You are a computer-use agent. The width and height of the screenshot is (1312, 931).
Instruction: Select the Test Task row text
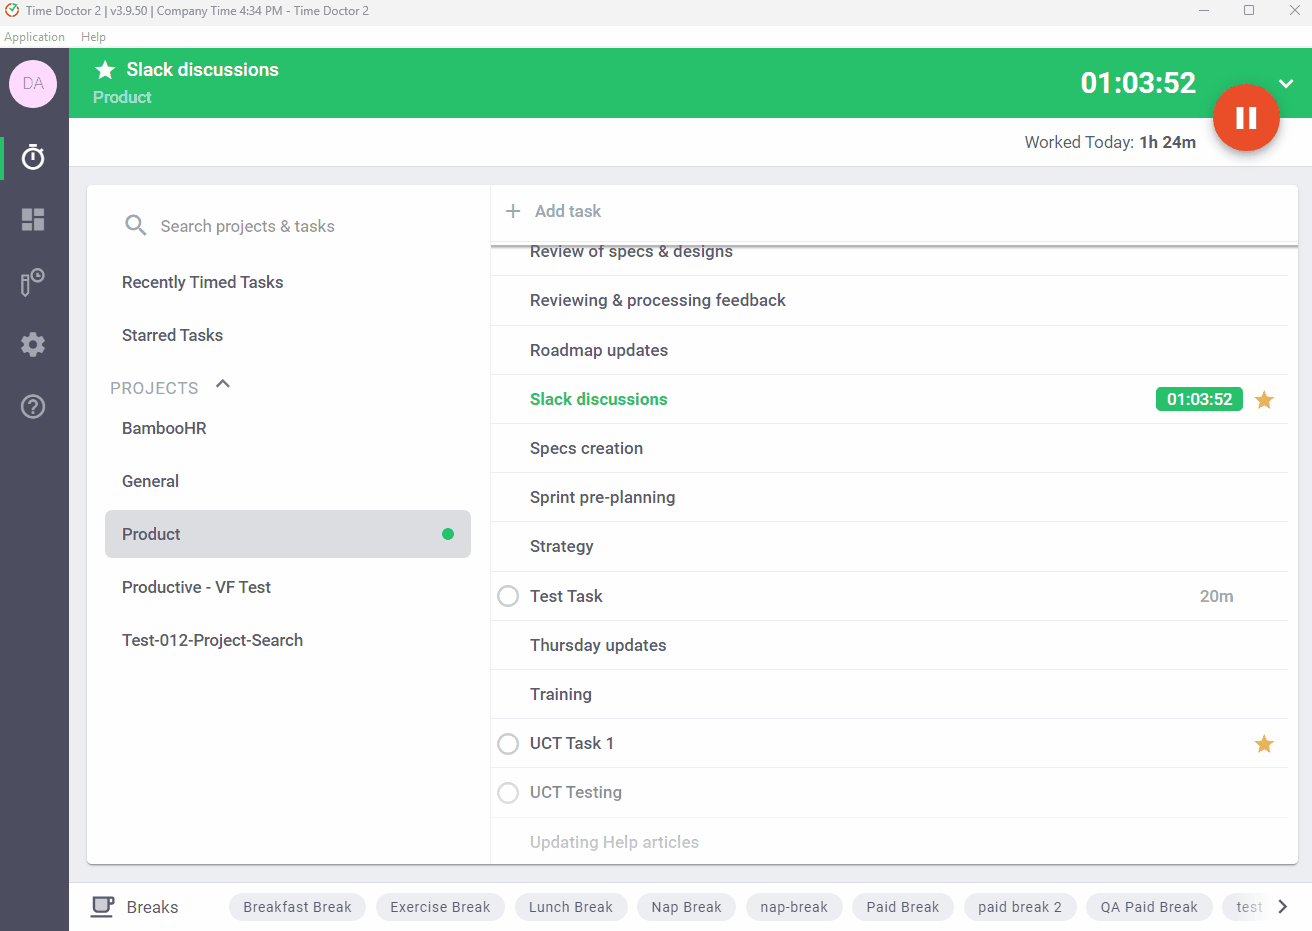[566, 596]
